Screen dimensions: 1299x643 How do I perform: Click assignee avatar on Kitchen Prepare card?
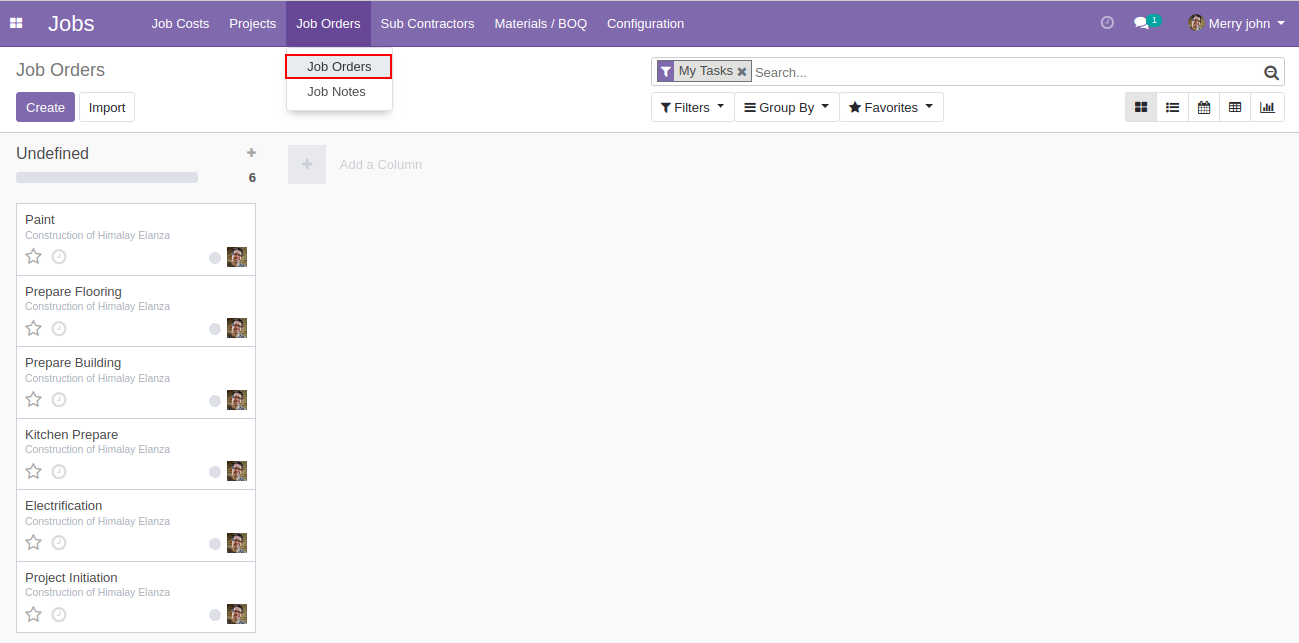[x=237, y=471]
